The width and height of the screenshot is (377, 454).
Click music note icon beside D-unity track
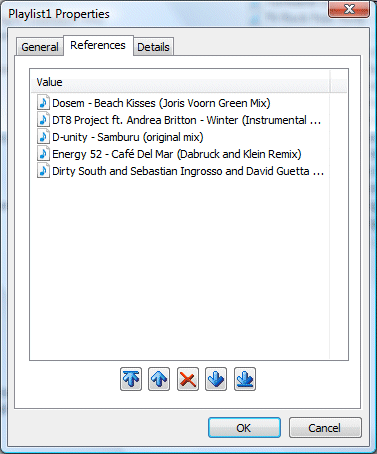pyautogui.click(x=43, y=137)
